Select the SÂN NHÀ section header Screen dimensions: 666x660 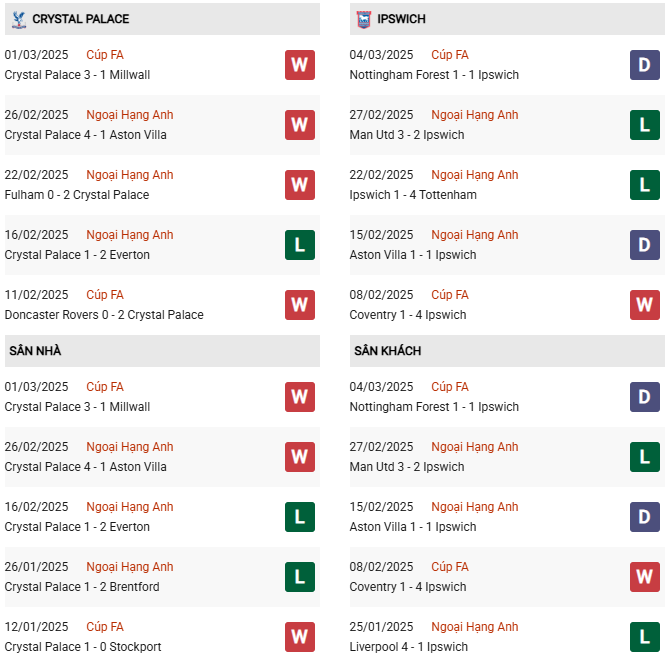(x=36, y=351)
